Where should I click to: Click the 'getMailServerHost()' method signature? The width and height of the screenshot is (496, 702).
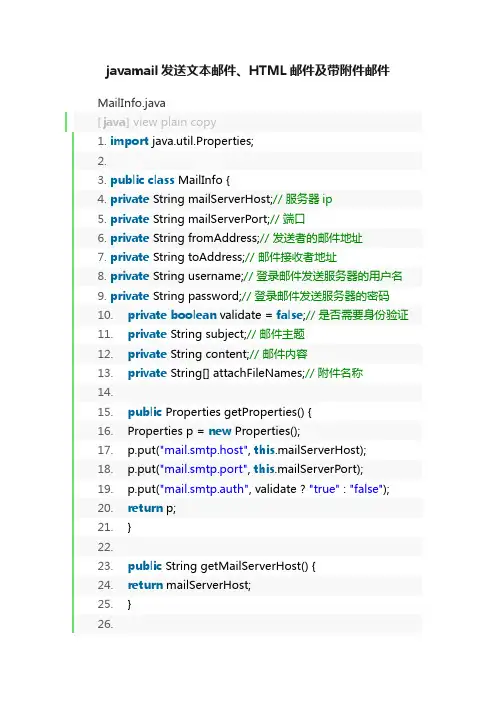tap(222, 566)
